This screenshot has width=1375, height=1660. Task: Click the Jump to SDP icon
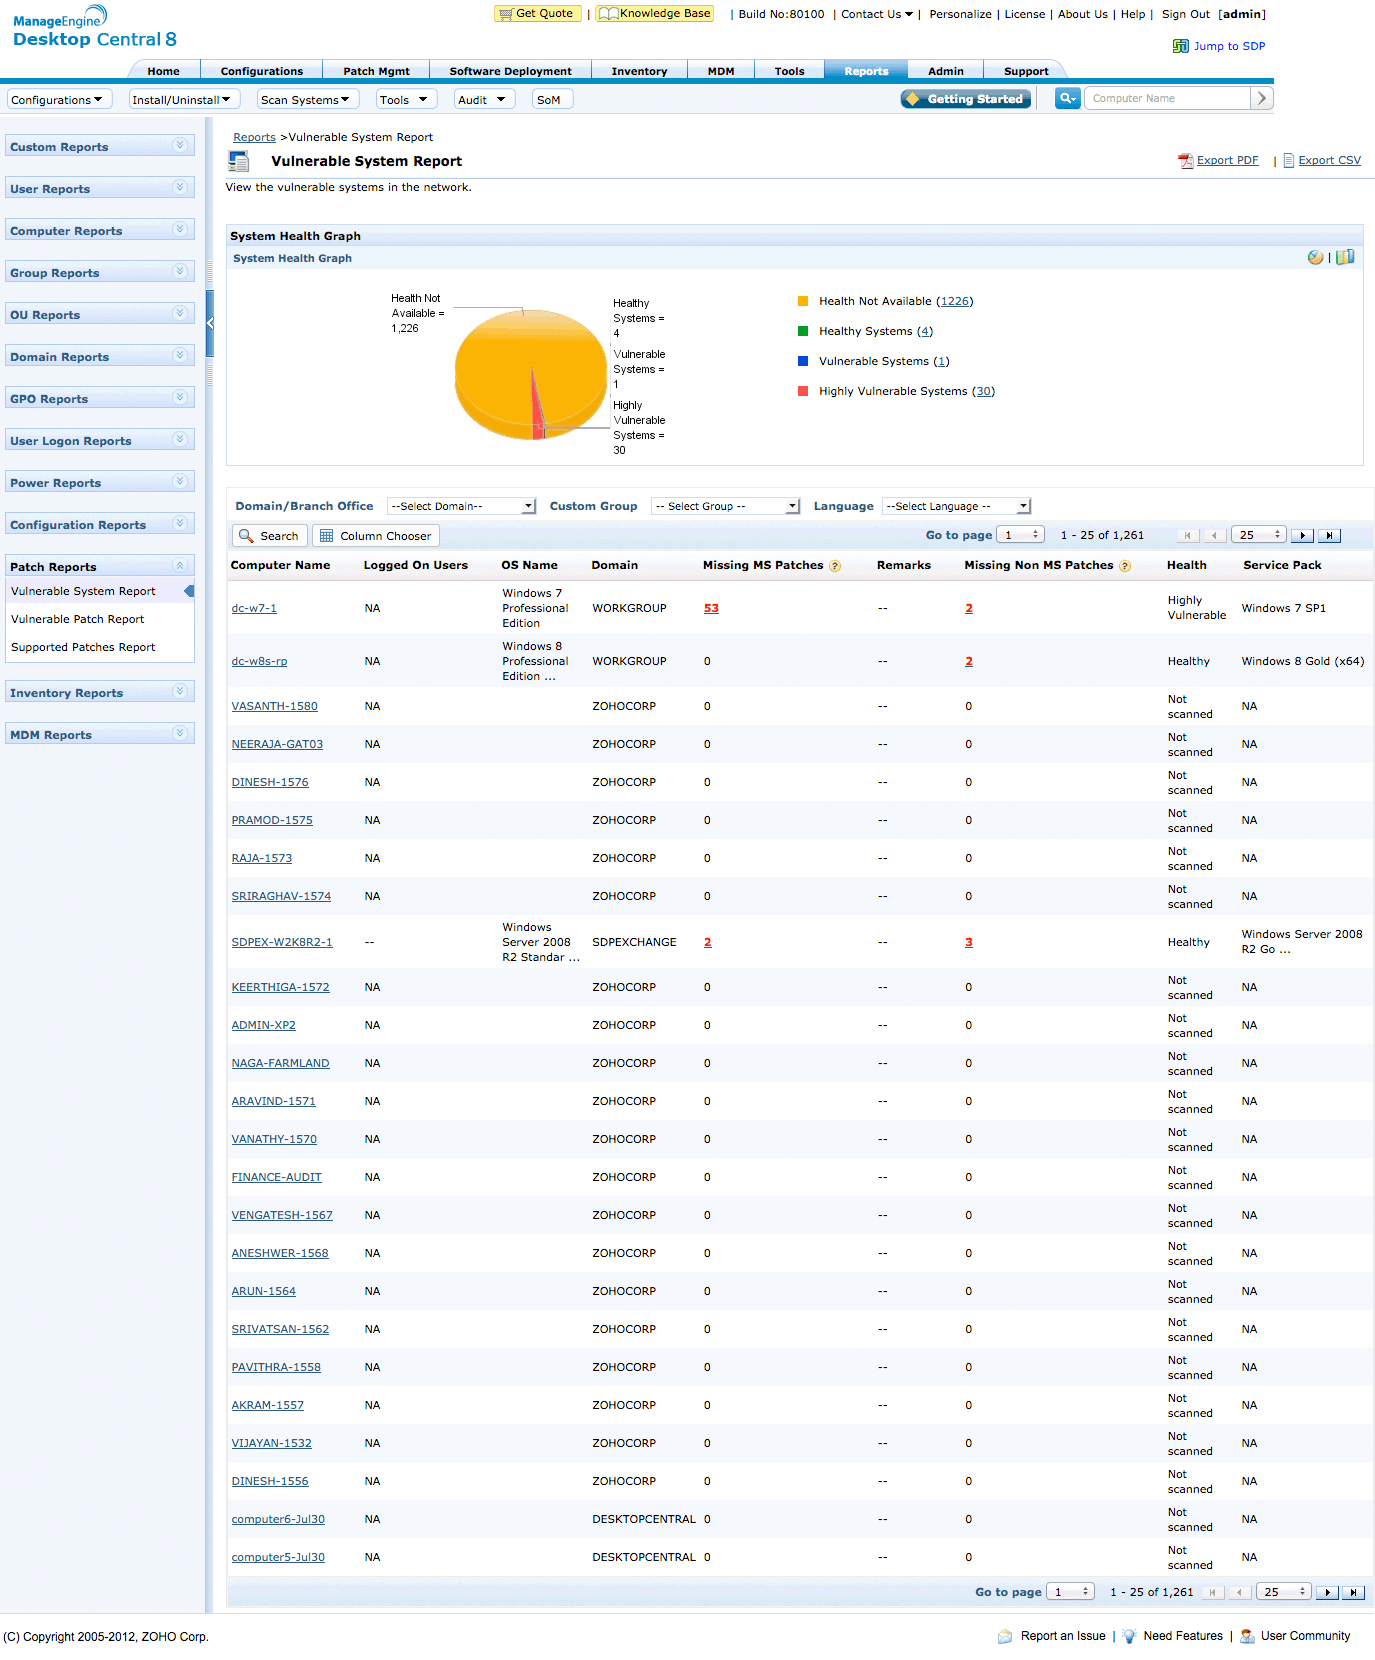click(x=1180, y=46)
